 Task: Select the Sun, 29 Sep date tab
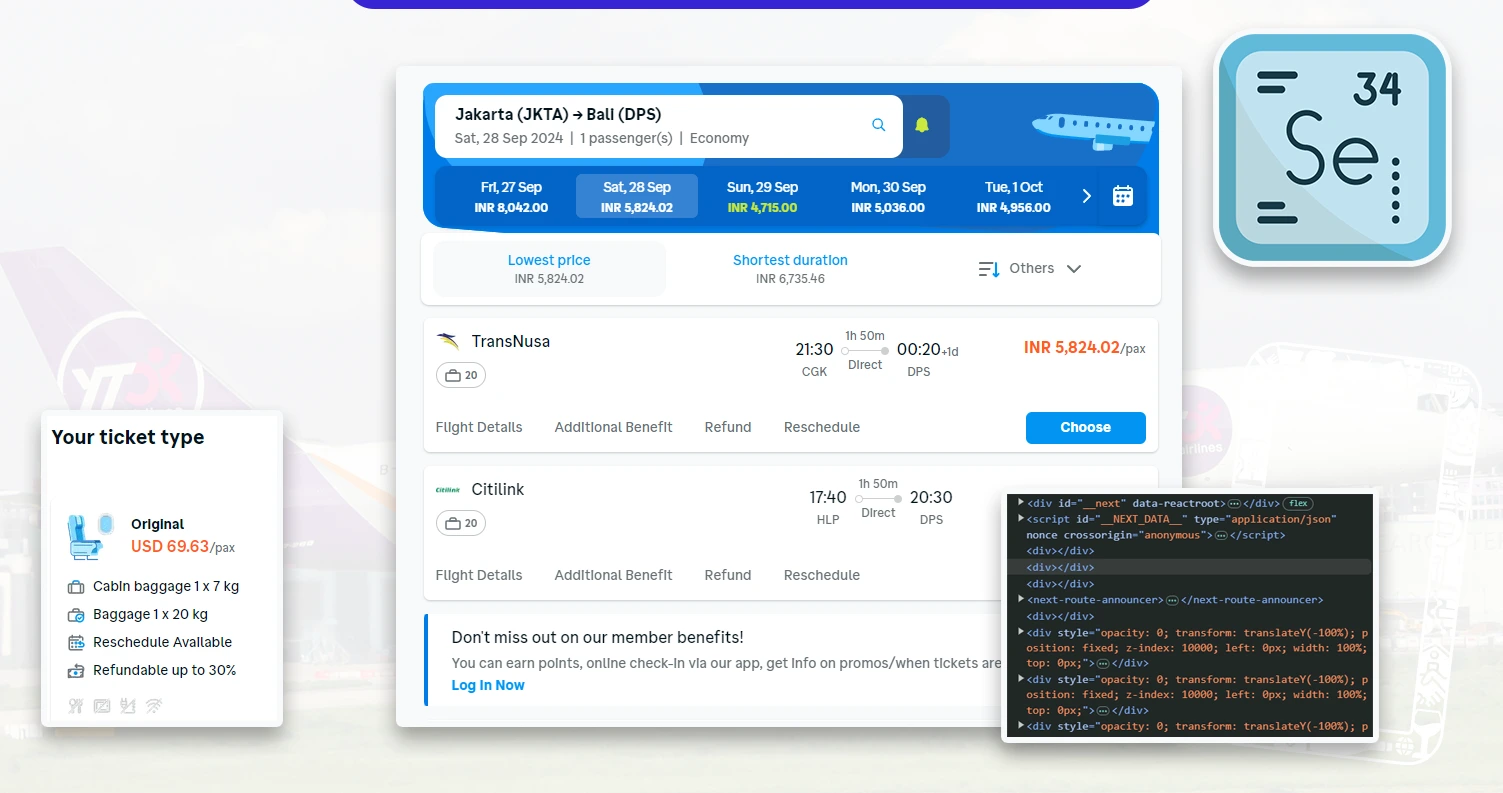(x=762, y=196)
